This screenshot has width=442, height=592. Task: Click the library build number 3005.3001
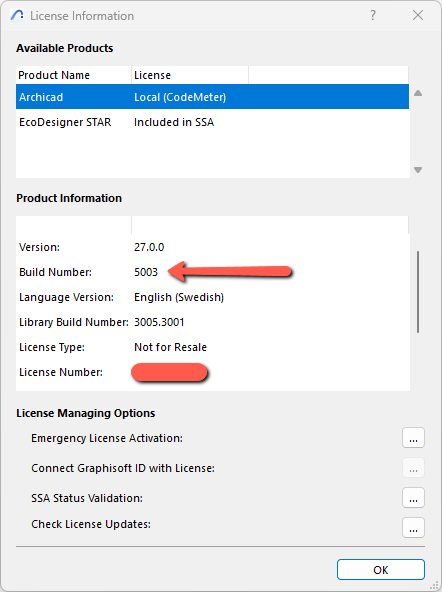159,322
